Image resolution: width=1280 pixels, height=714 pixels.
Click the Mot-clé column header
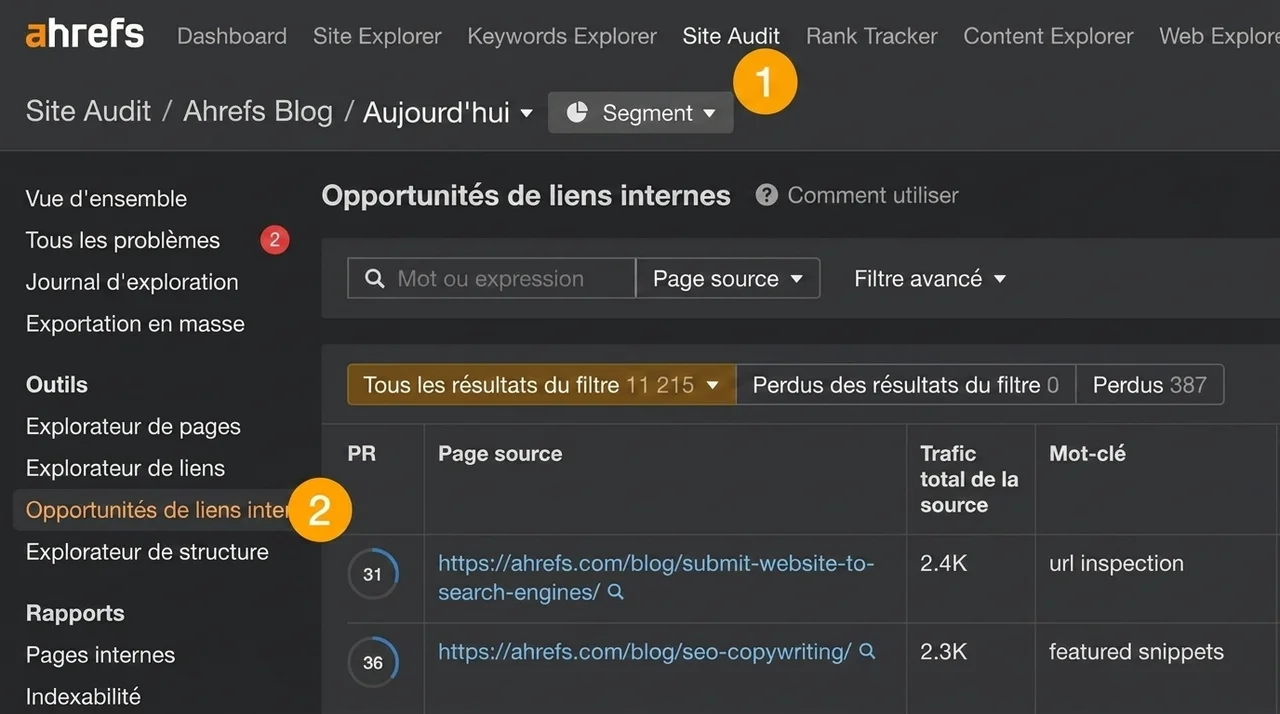1087,454
